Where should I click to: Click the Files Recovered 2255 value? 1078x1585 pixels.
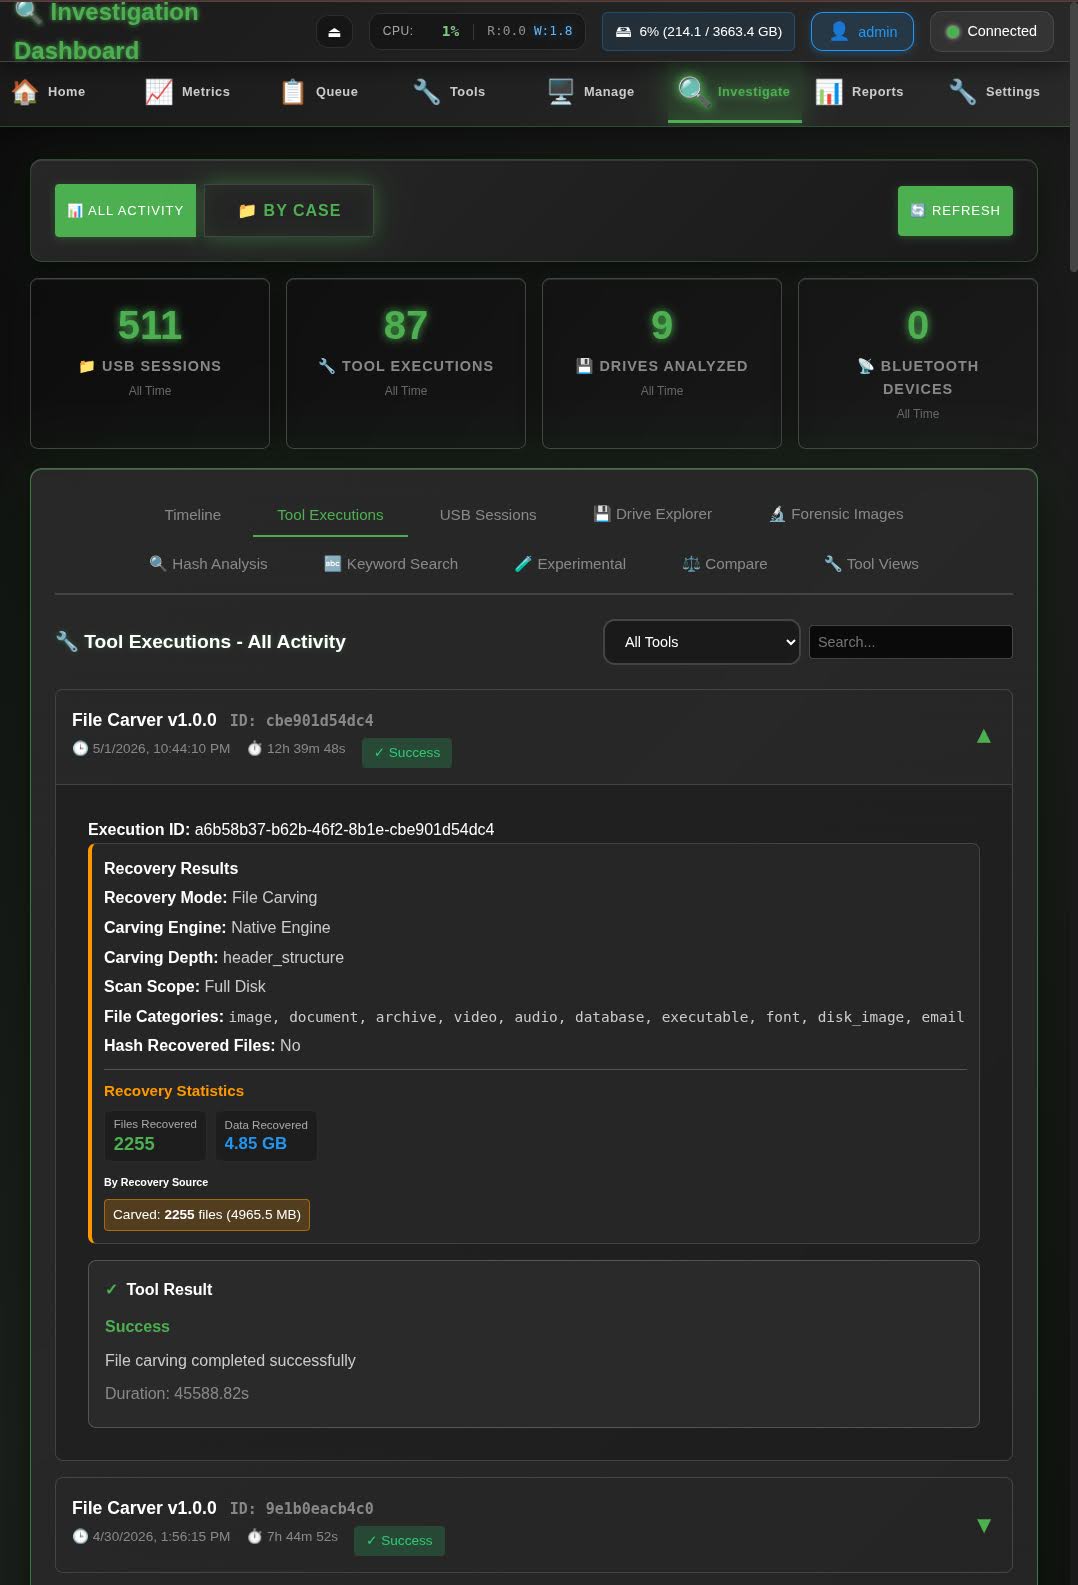coord(134,1144)
